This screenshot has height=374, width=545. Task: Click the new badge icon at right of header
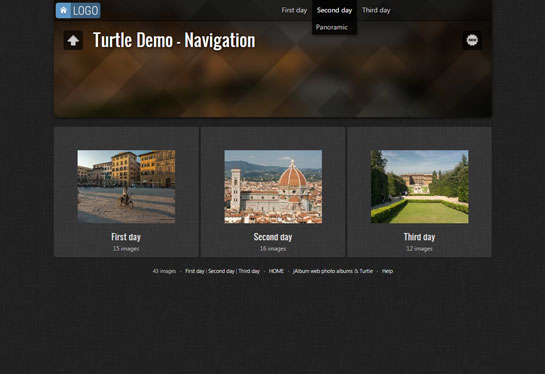472,40
